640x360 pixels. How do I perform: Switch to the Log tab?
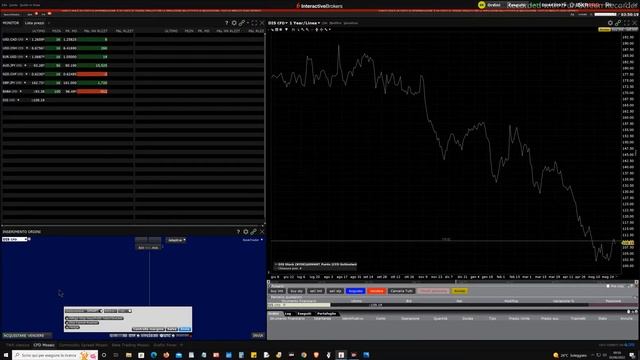tap(288, 313)
